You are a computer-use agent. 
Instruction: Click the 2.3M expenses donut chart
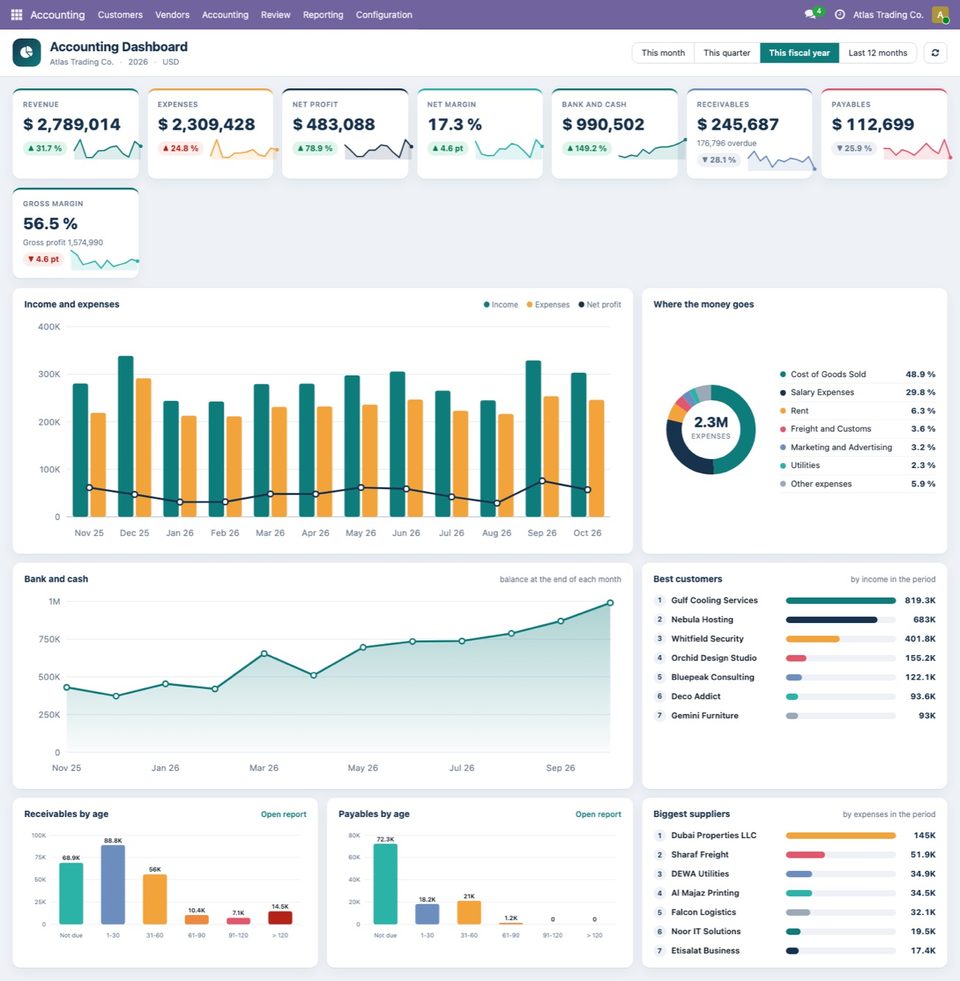(x=711, y=429)
